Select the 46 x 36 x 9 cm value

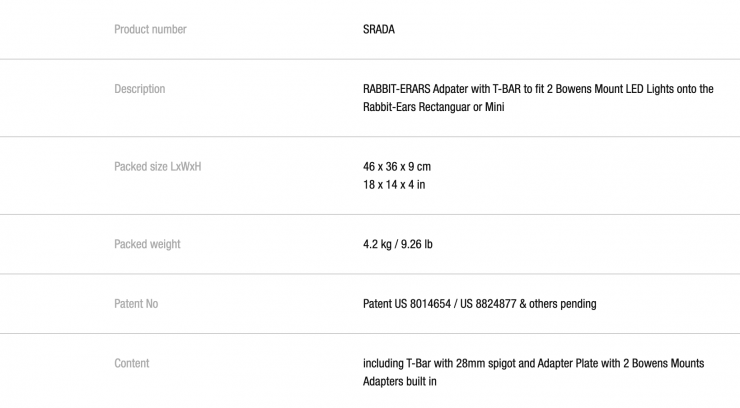click(397, 167)
